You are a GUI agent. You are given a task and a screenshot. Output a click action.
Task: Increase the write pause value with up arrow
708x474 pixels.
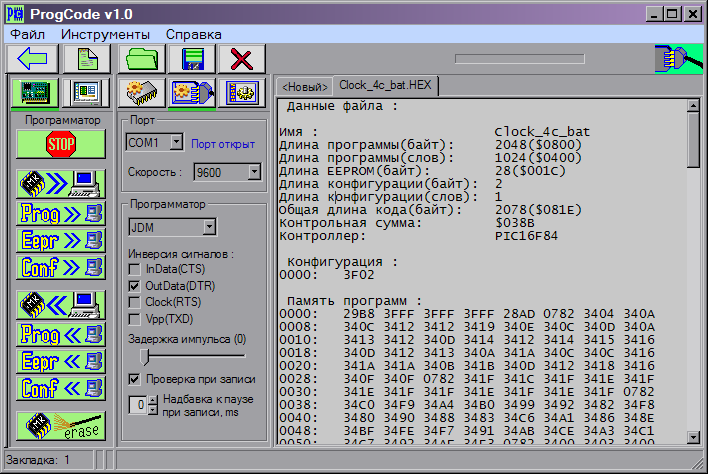(153, 400)
